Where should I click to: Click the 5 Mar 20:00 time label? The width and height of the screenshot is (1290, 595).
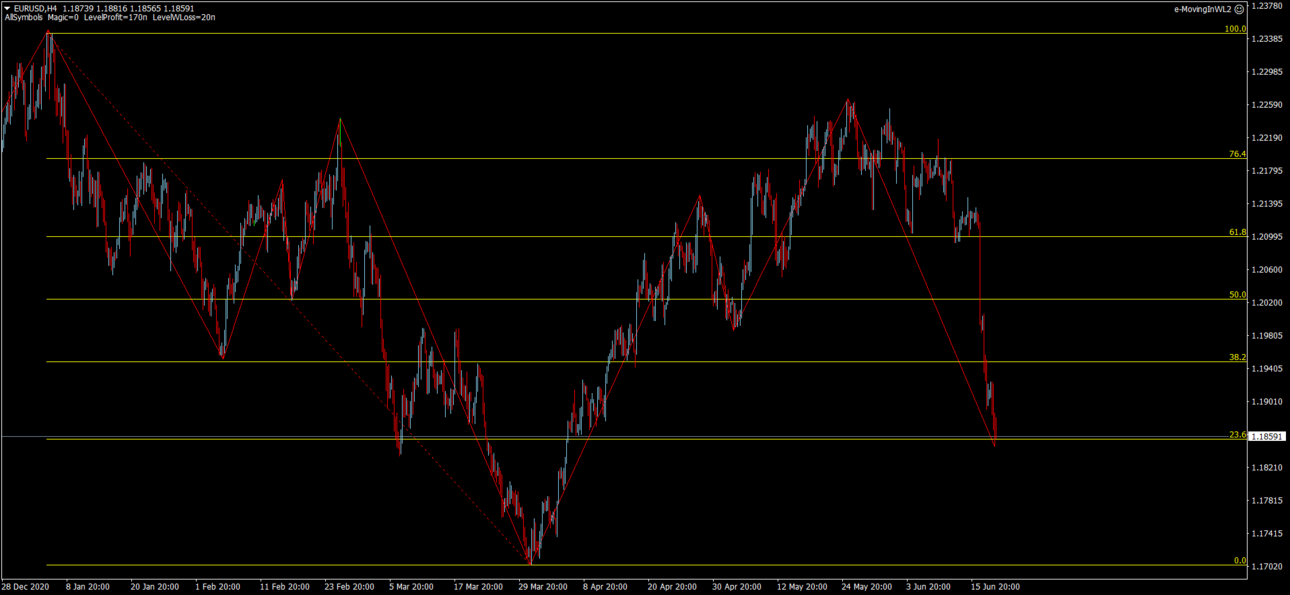pos(411,587)
